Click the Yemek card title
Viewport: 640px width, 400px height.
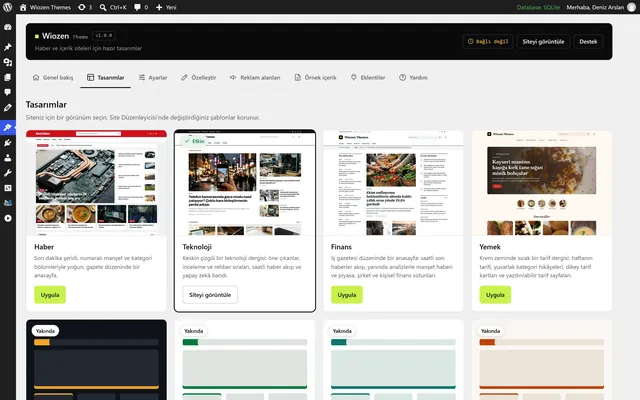(x=490, y=247)
